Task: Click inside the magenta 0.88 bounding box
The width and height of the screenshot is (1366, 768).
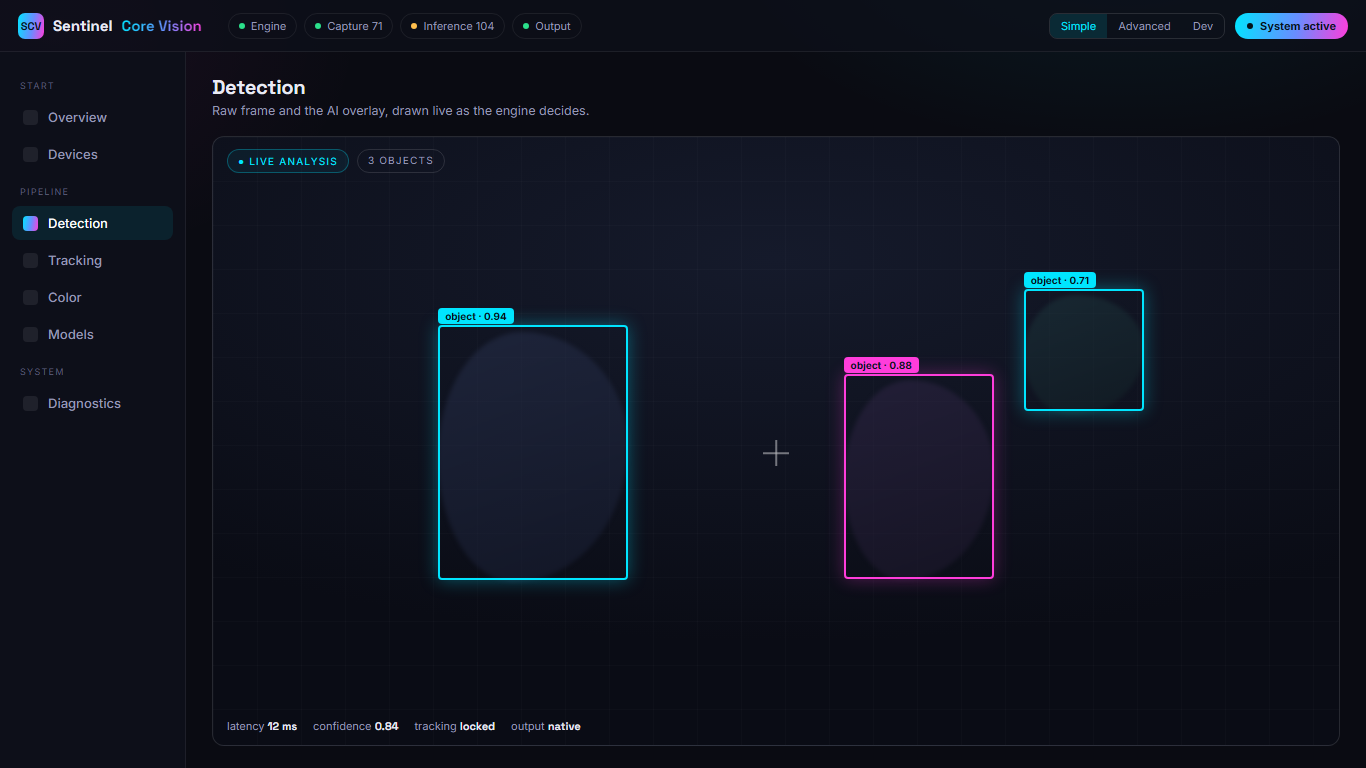Action: pos(919,476)
